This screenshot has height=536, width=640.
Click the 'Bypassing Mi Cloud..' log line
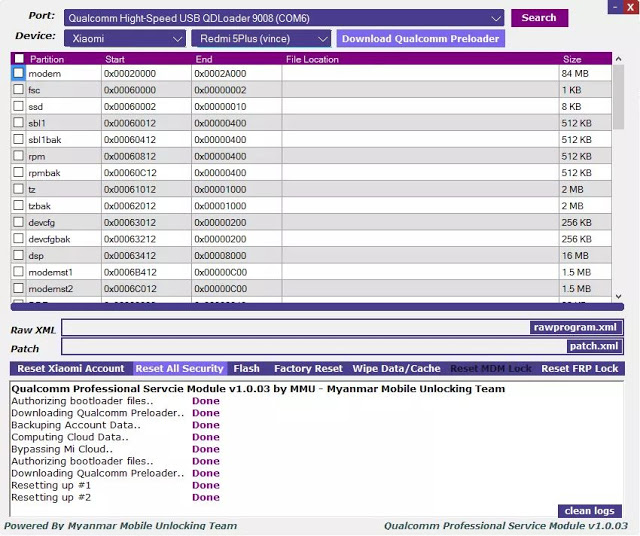62,449
